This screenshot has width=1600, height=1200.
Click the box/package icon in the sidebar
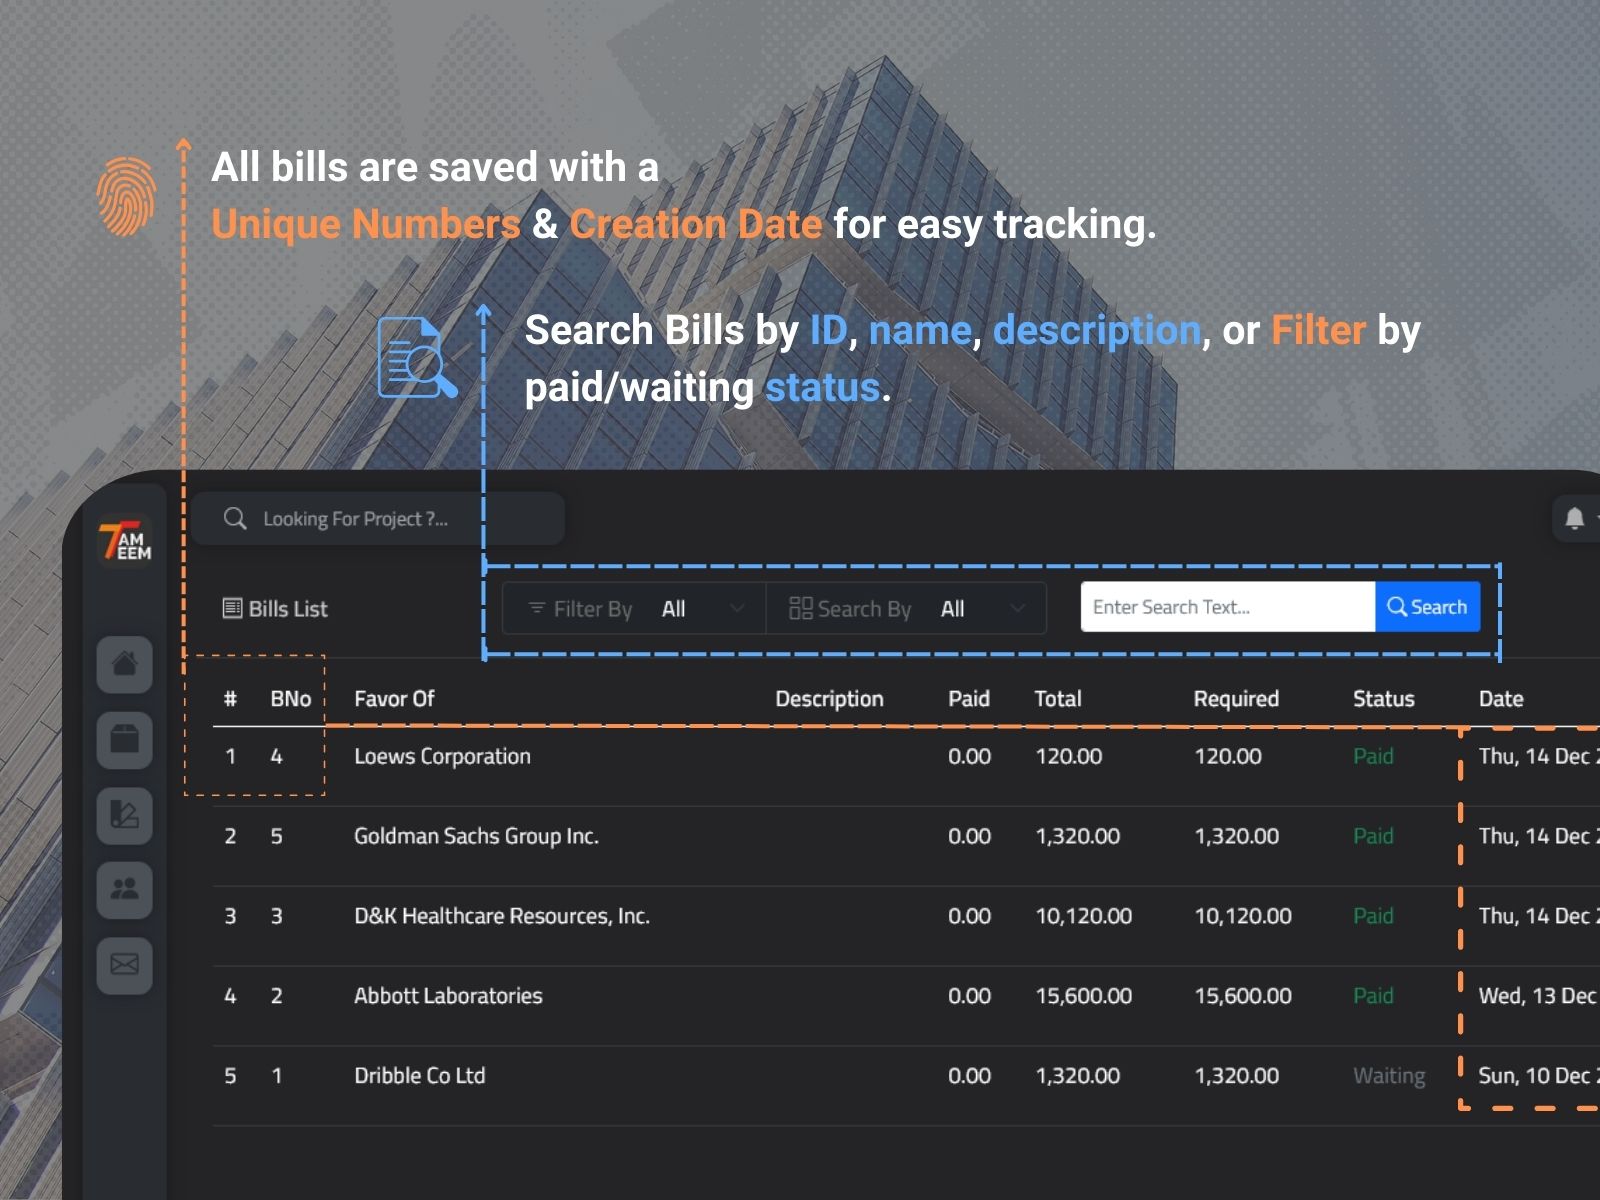pyautogui.click(x=124, y=740)
